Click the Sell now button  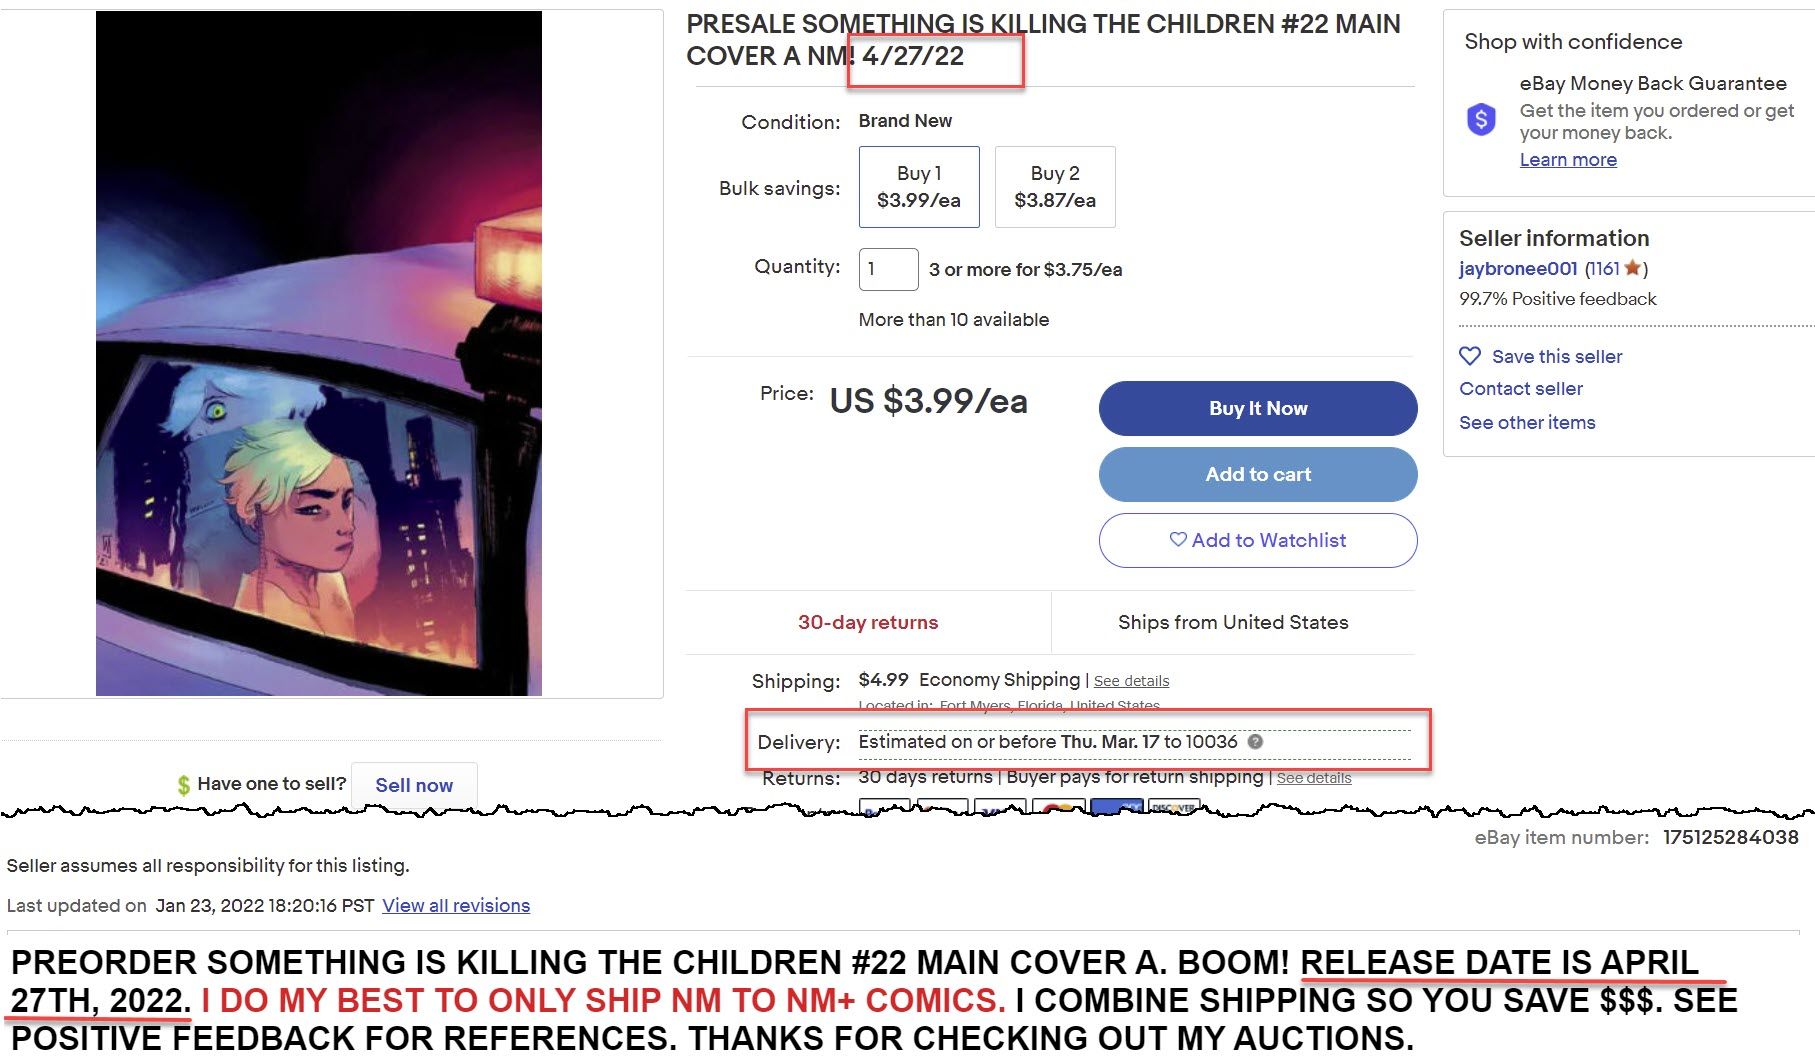coord(414,785)
